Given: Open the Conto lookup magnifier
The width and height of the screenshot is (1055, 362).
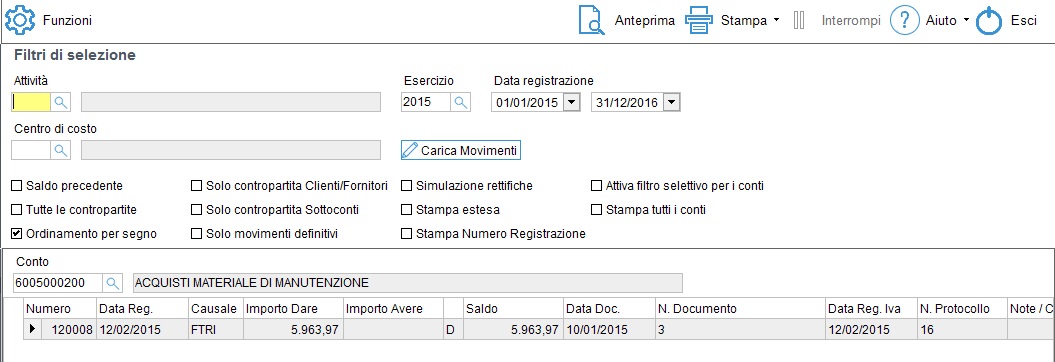Looking at the screenshot, I should click(113, 283).
